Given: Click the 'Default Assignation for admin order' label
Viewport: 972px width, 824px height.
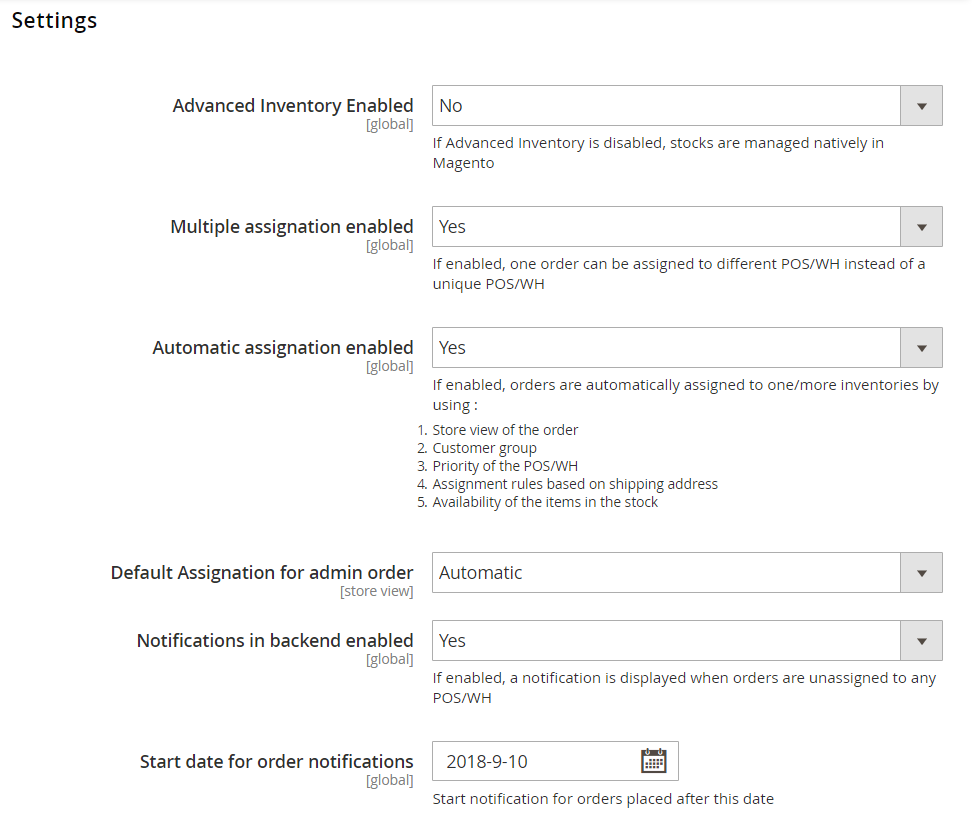Looking at the screenshot, I should pyautogui.click(x=262, y=573).
